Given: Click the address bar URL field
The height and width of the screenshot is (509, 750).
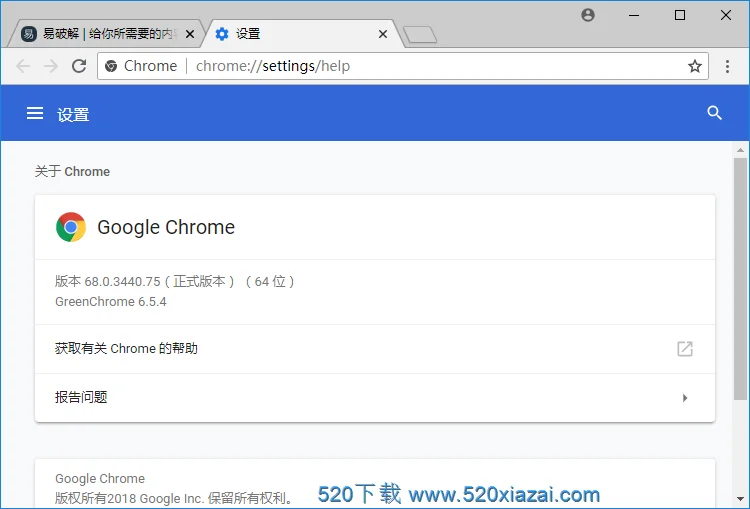Looking at the screenshot, I should [x=402, y=66].
